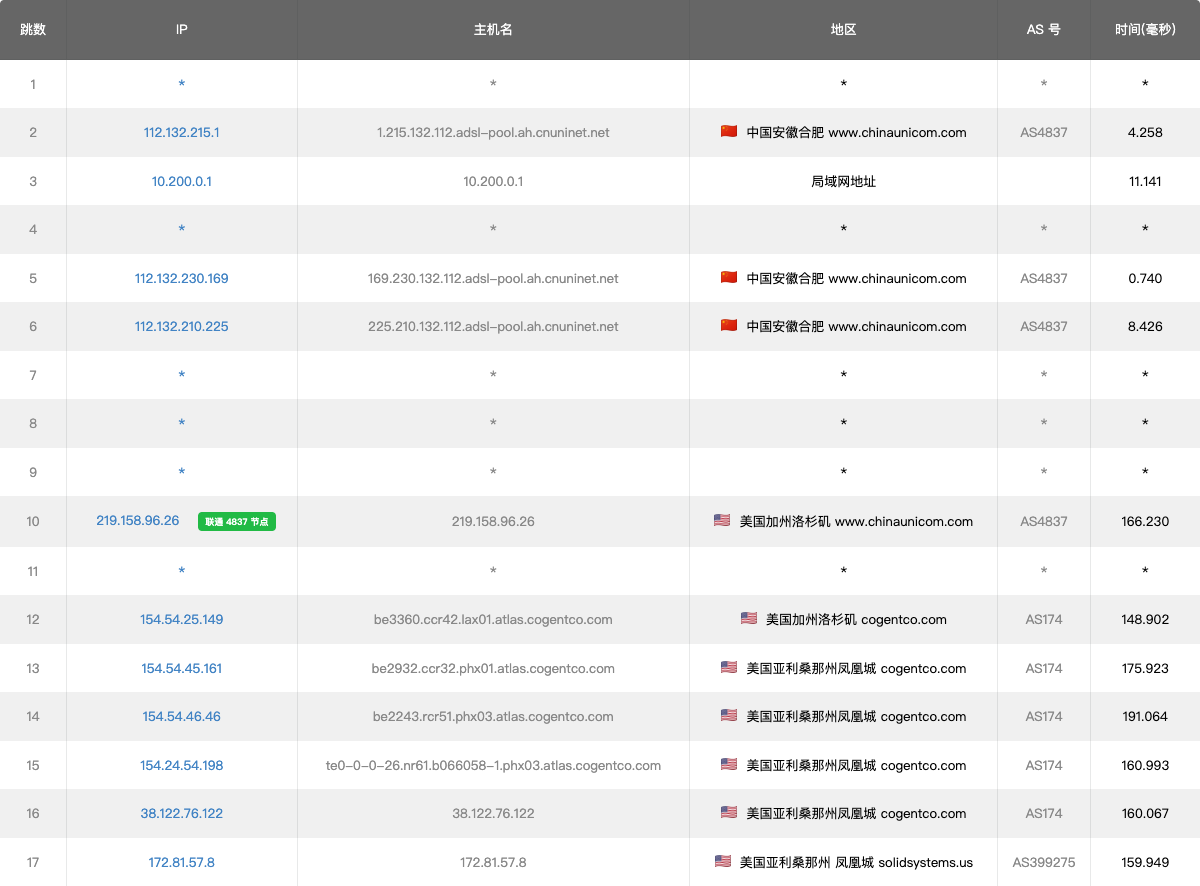Screen dimensions: 1200x886
Task: Click the 地区 column header
Action: pos(844,30)
